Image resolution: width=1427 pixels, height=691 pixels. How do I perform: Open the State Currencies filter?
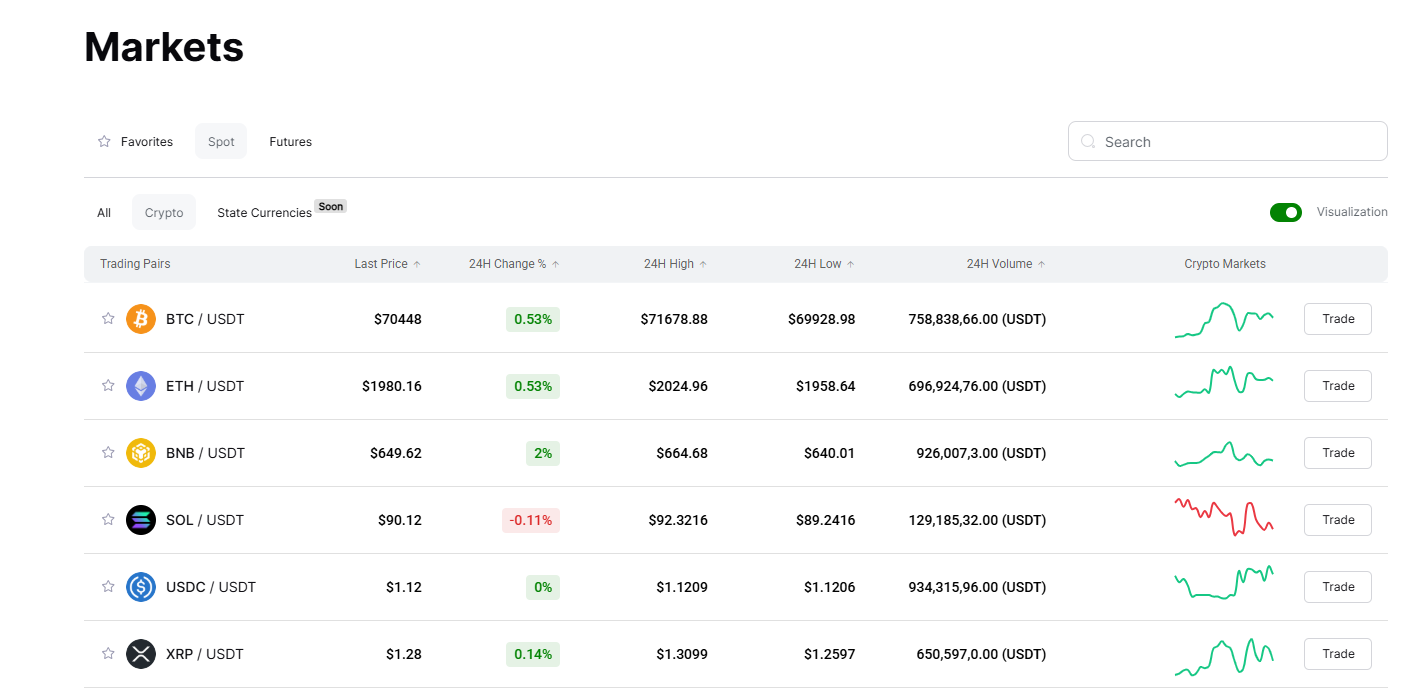point(264,213)
